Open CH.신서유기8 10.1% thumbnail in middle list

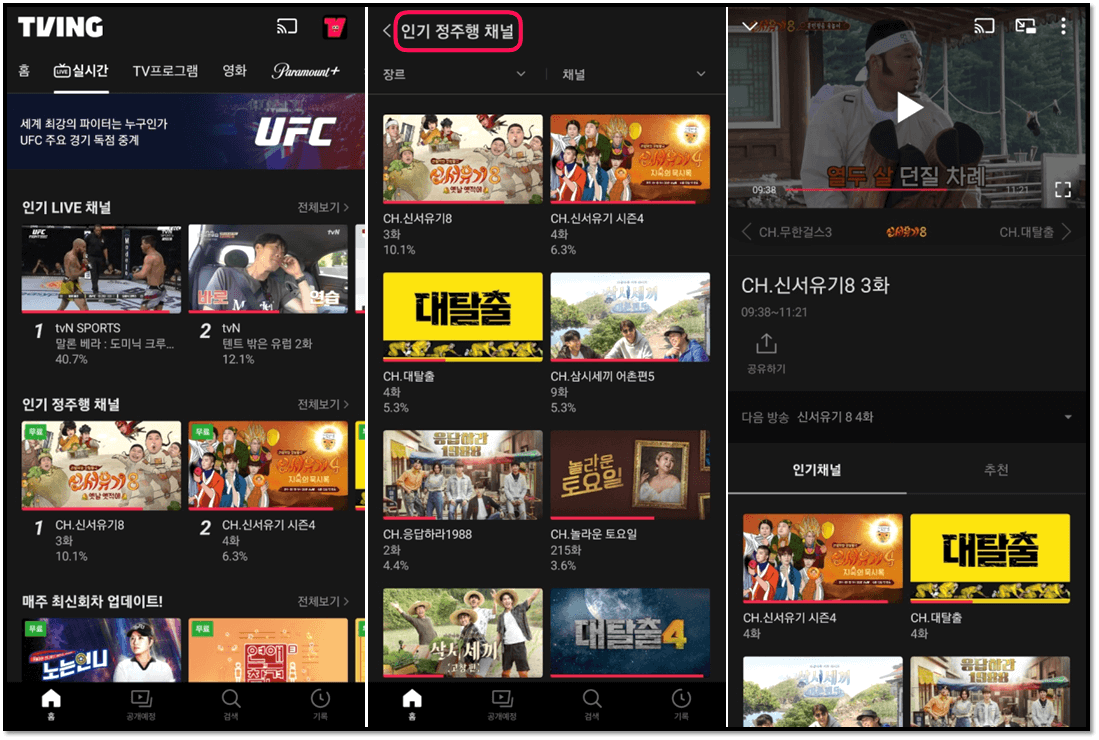[463, 159]
